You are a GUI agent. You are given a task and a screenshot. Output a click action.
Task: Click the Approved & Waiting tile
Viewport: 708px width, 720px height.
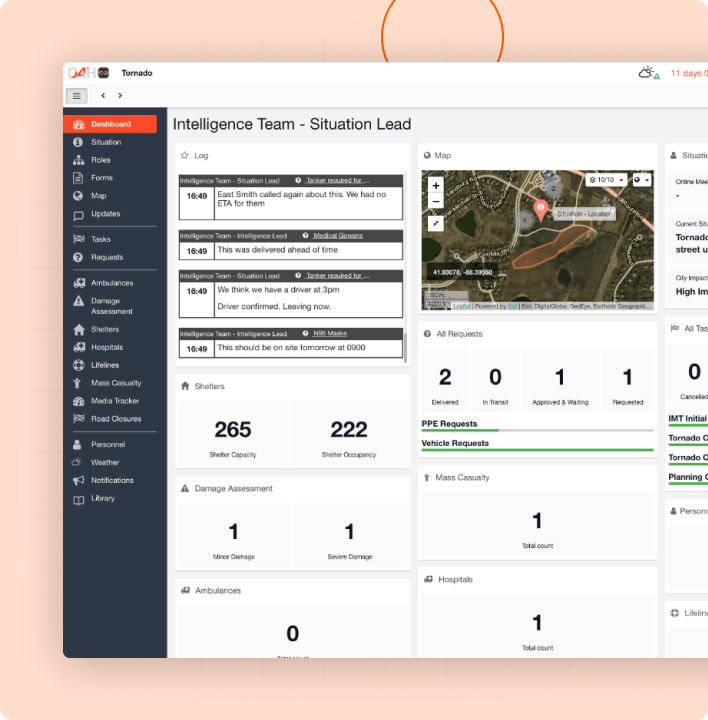pyautogui.click(x=560, y=381)
